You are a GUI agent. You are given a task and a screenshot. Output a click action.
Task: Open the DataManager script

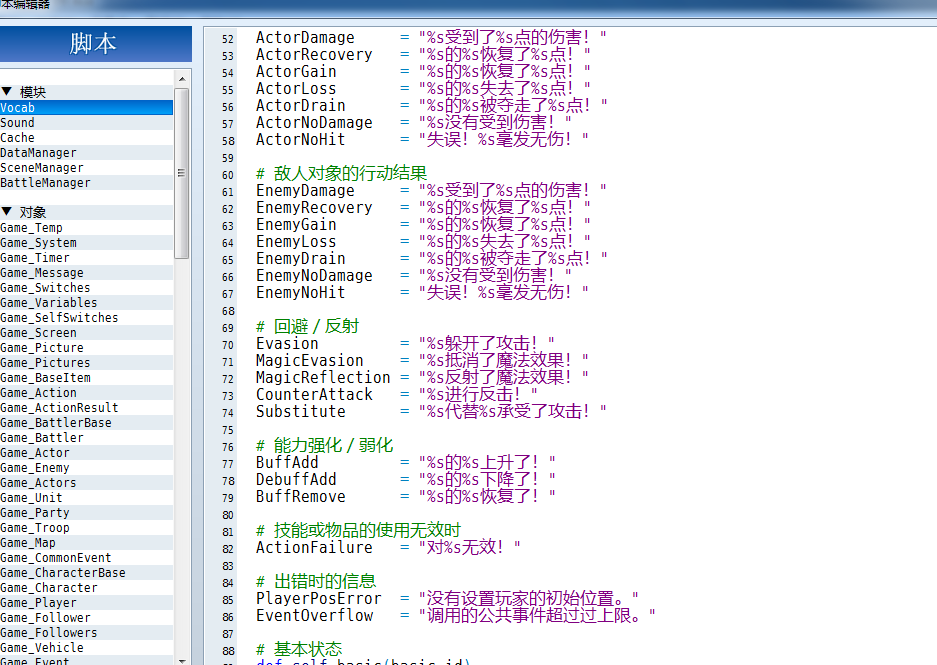(x=86, y=152)
